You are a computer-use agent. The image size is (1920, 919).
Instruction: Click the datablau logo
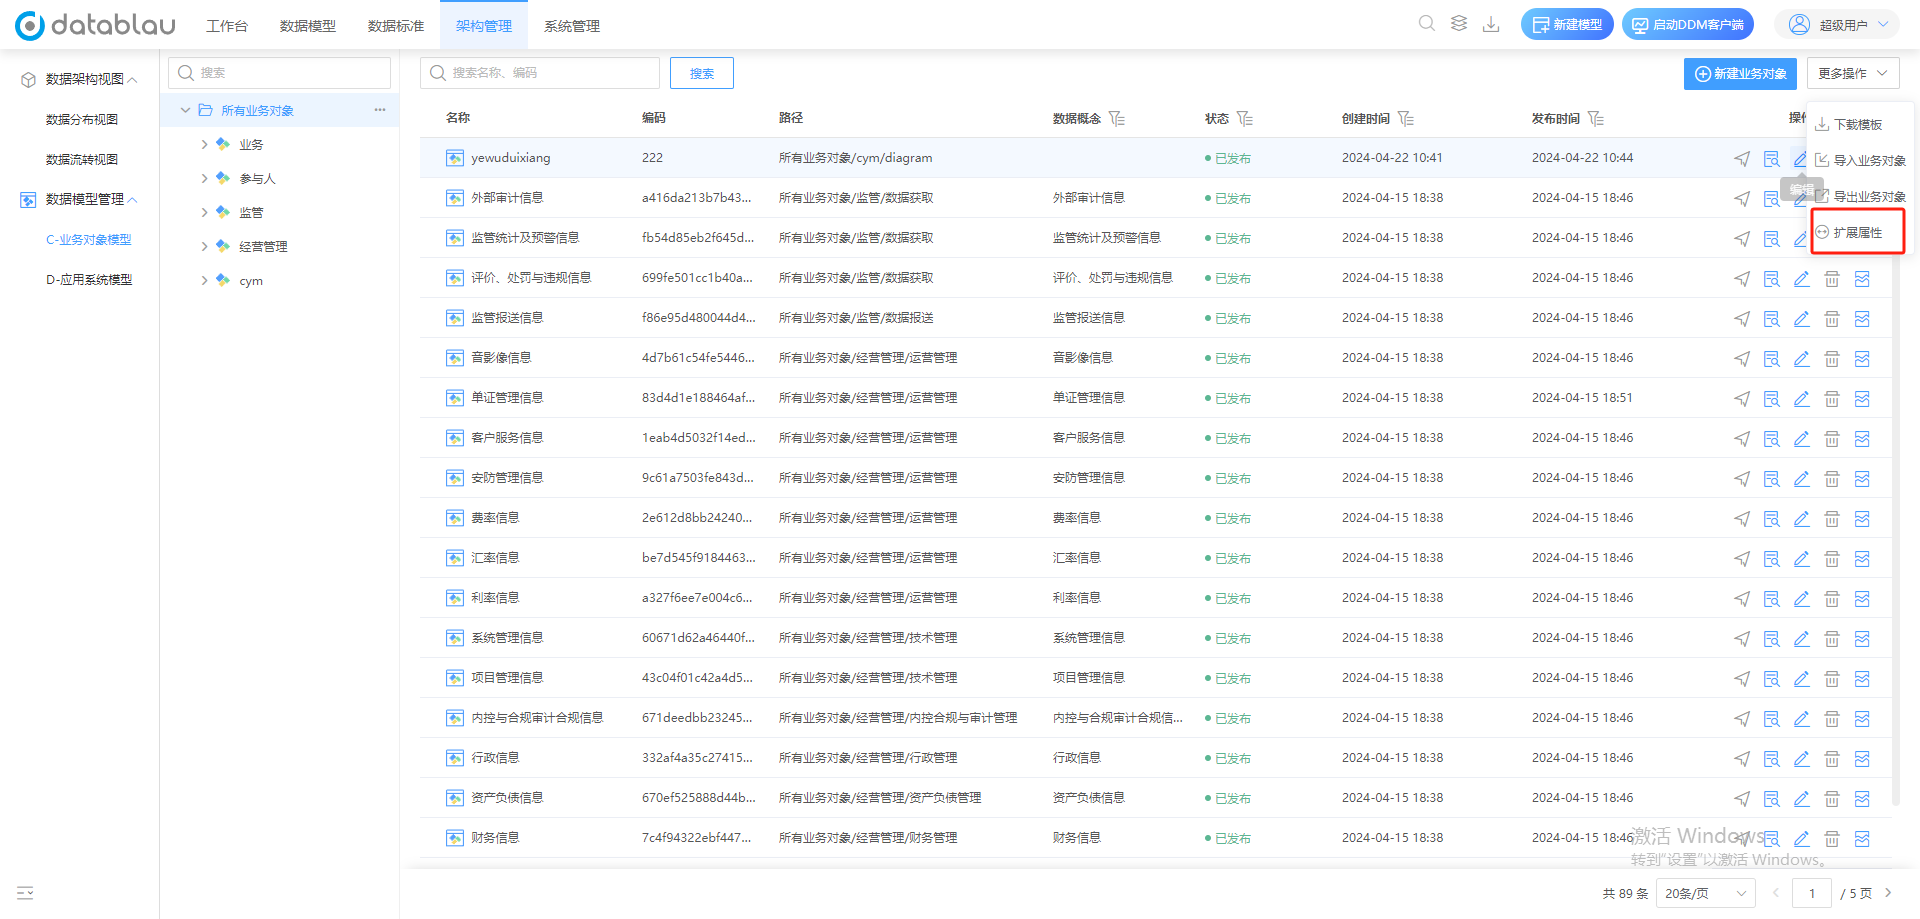click(x=95, y=25)
